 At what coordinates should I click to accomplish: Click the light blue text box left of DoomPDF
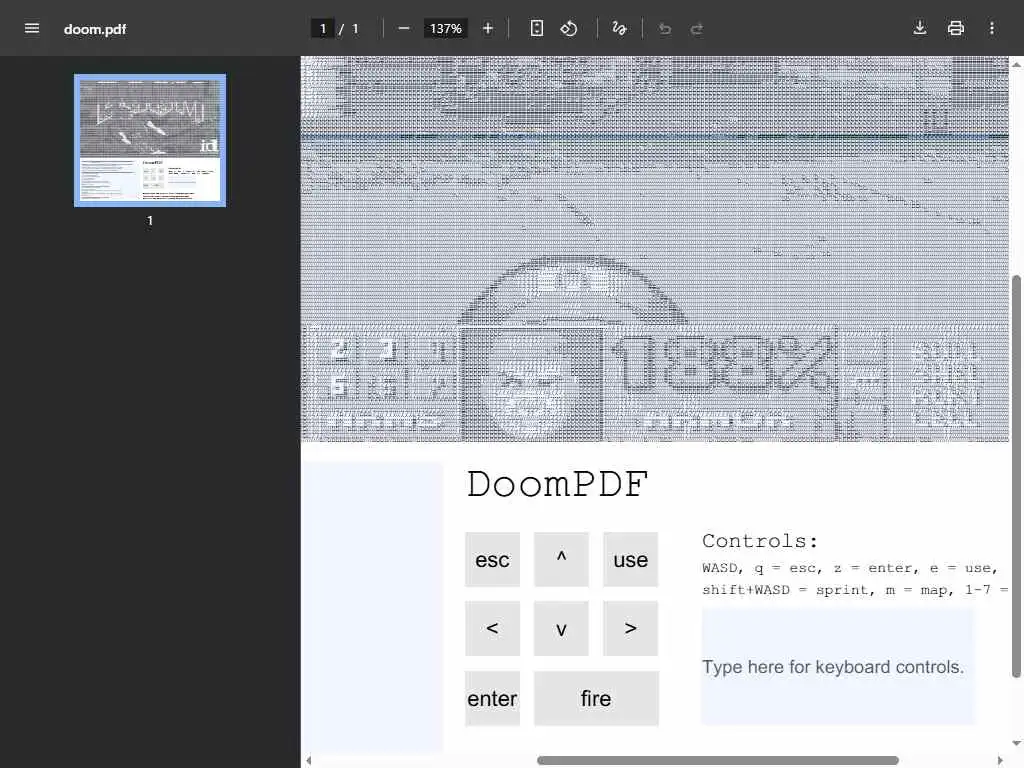[x=372, y=607]
